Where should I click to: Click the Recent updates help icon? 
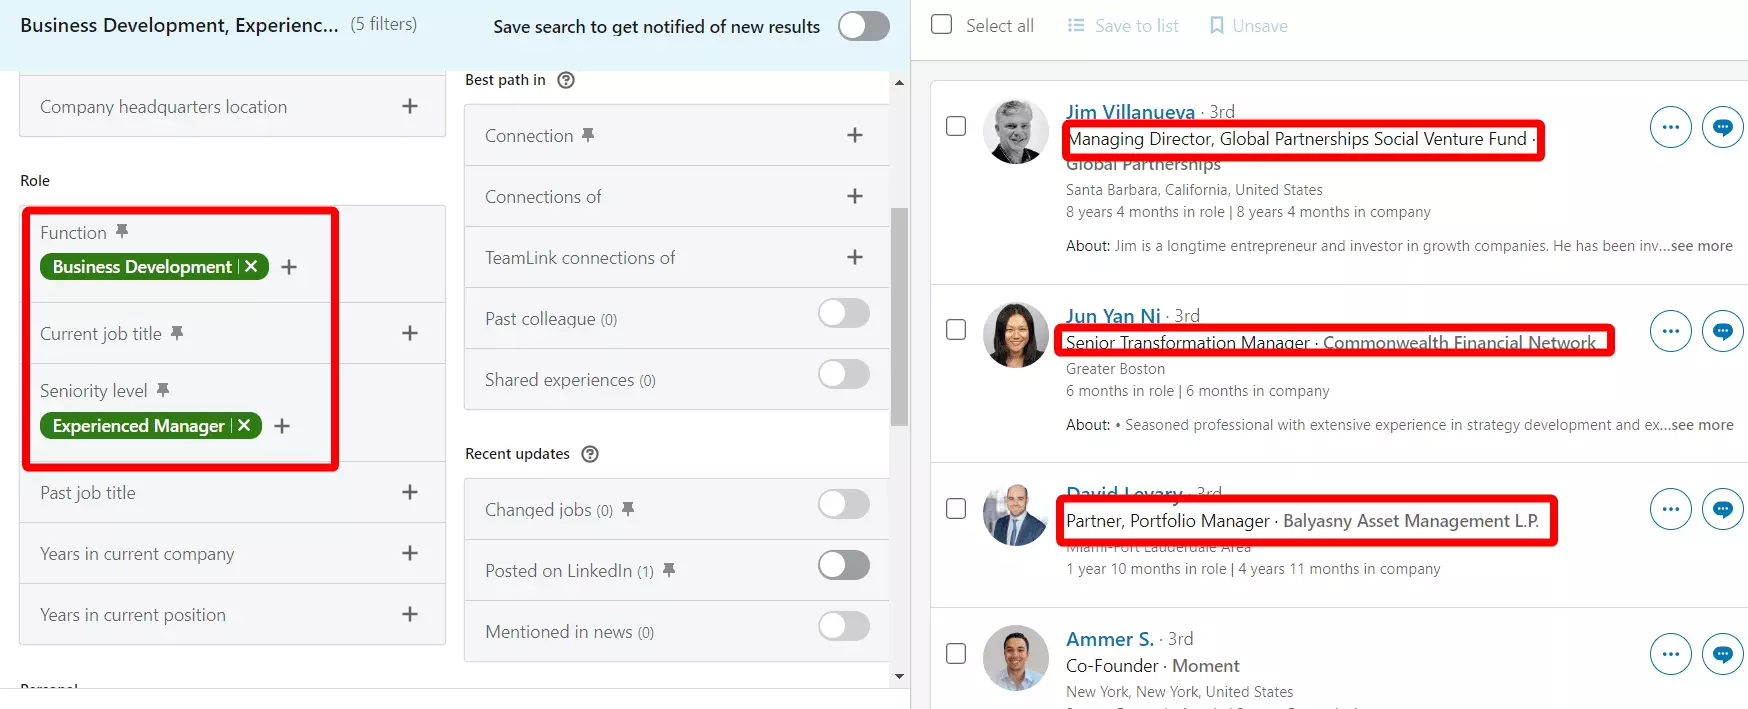[x=590, y=454]
